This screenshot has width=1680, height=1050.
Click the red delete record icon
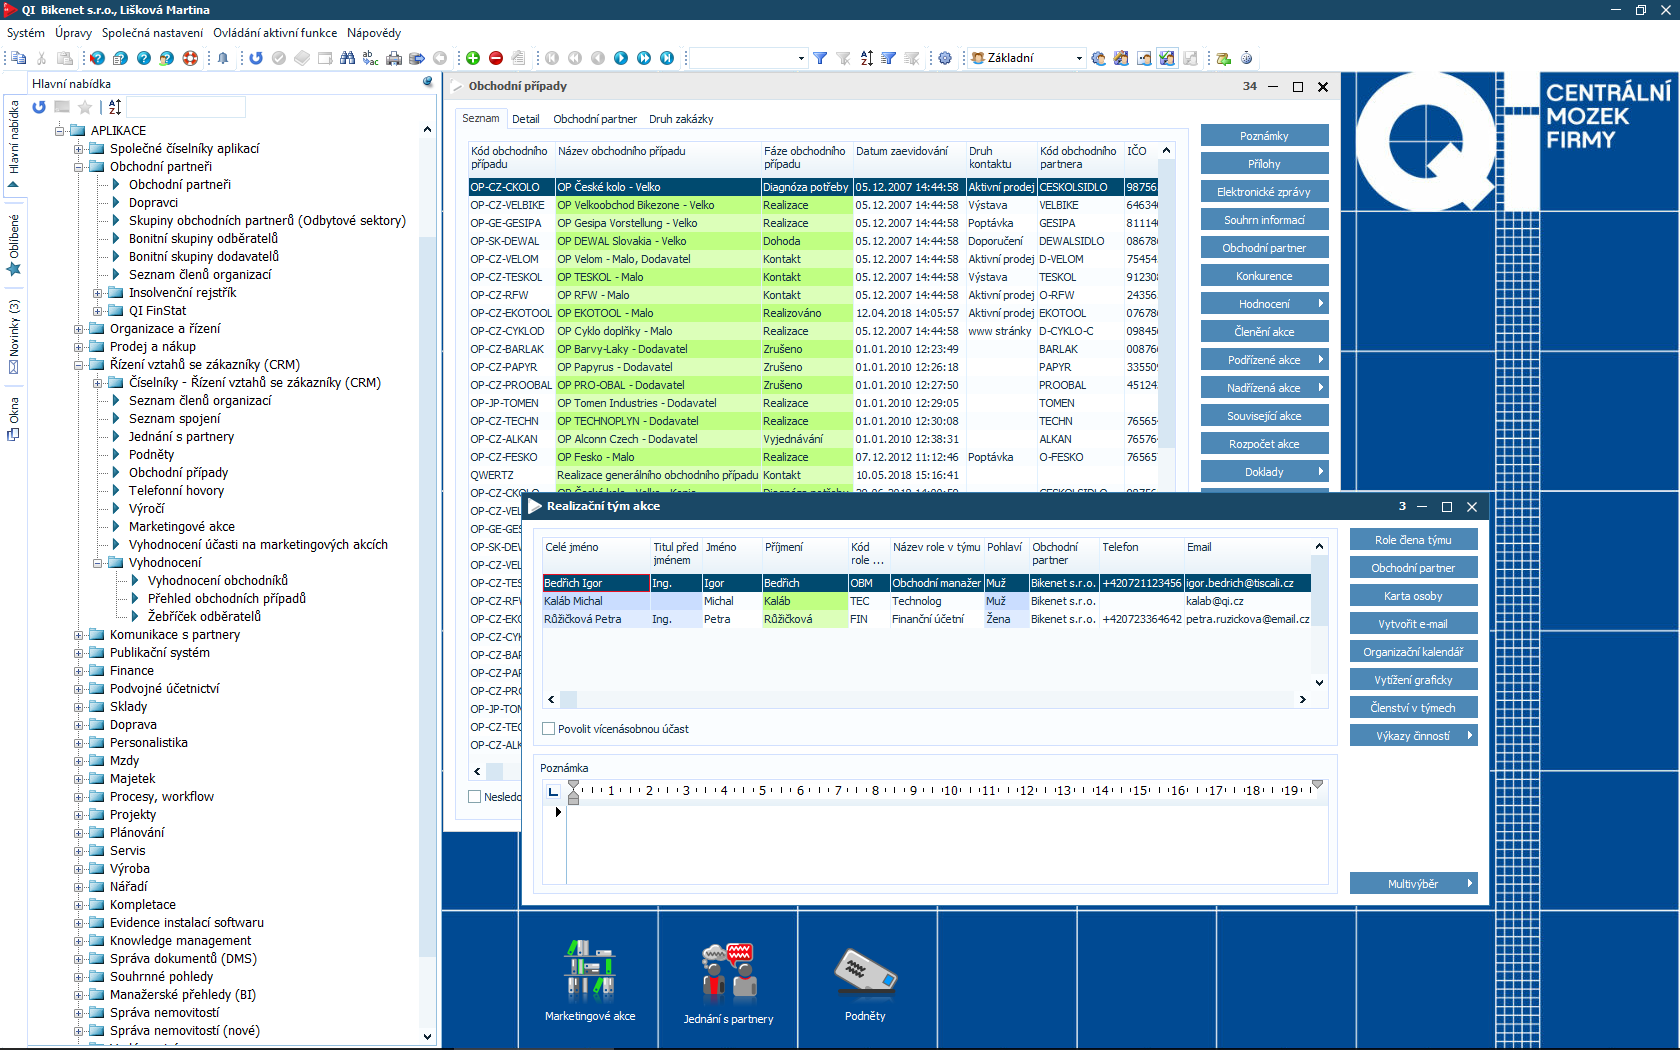[x=495, y=58]
